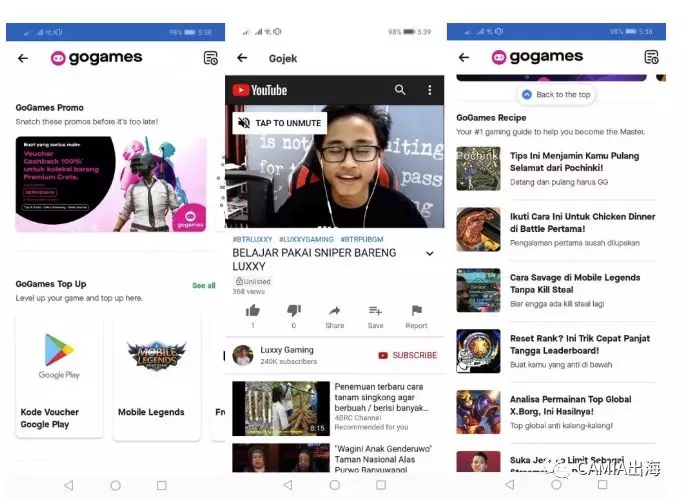Viewport: 682px width, 498px height.
Task: Open order history icon on the right gogames screen
Action: (652, 57)
